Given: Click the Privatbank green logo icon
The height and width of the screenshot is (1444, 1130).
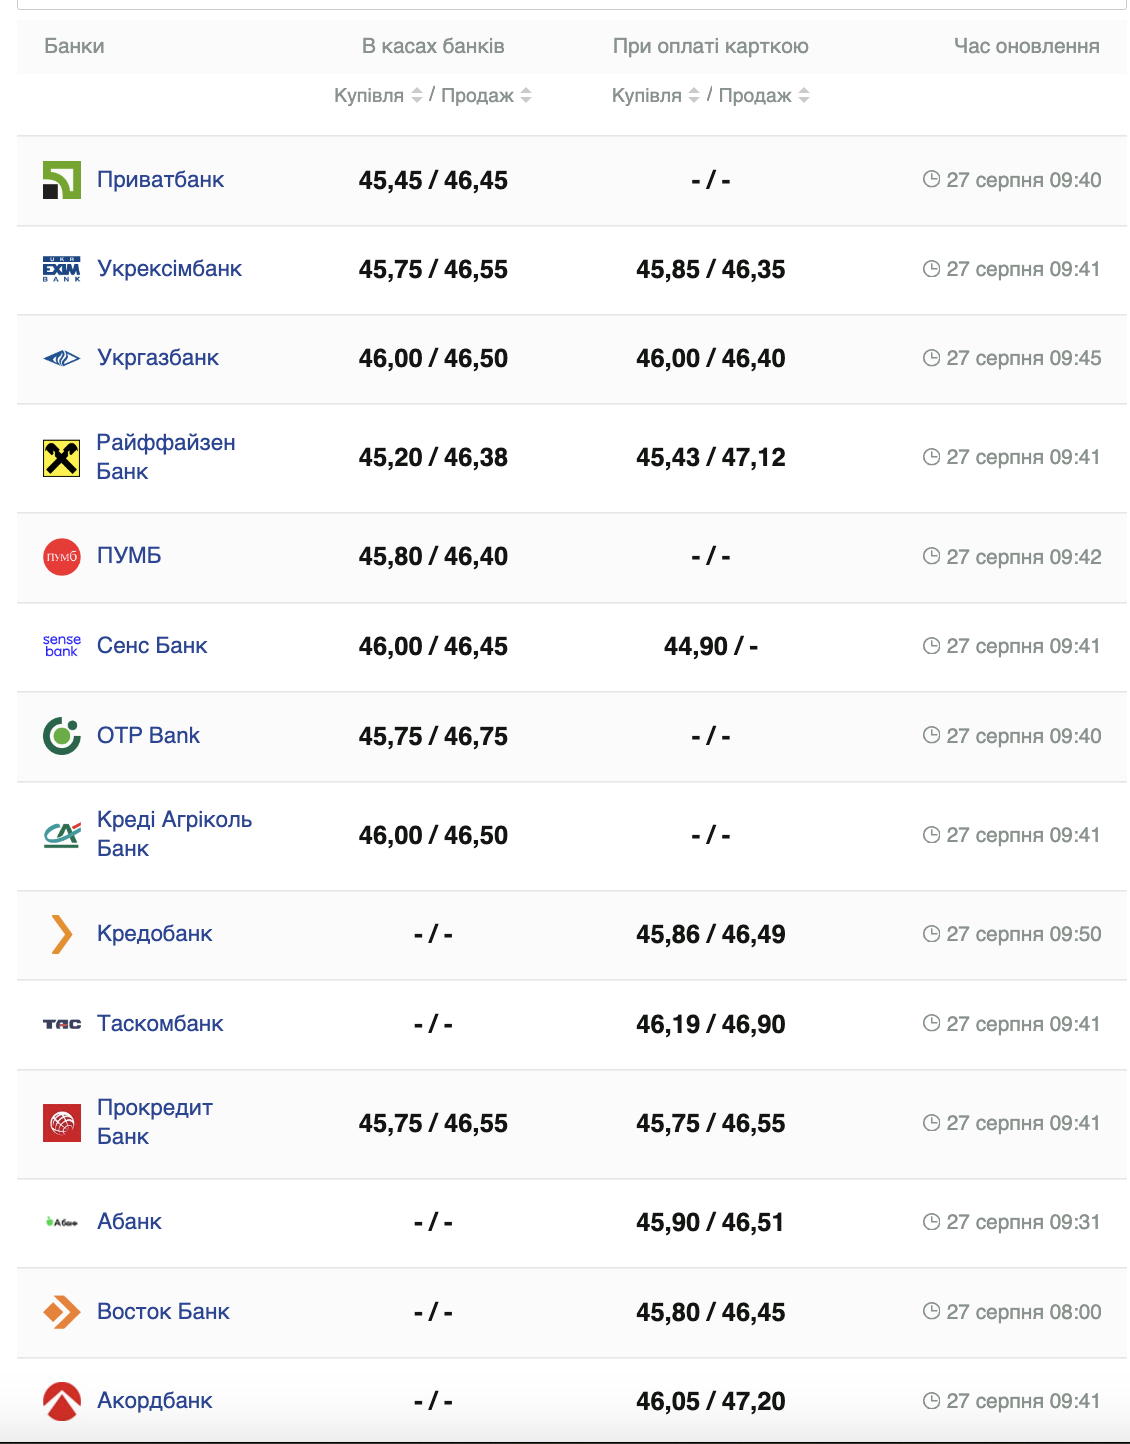Looking at the screenshot, I should click(x=62, y=180).
